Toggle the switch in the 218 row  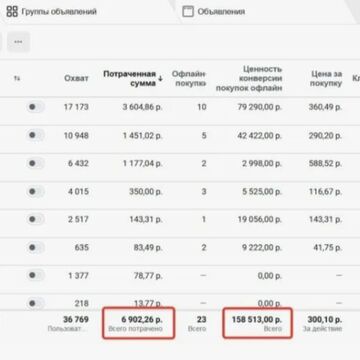[35, 303]
